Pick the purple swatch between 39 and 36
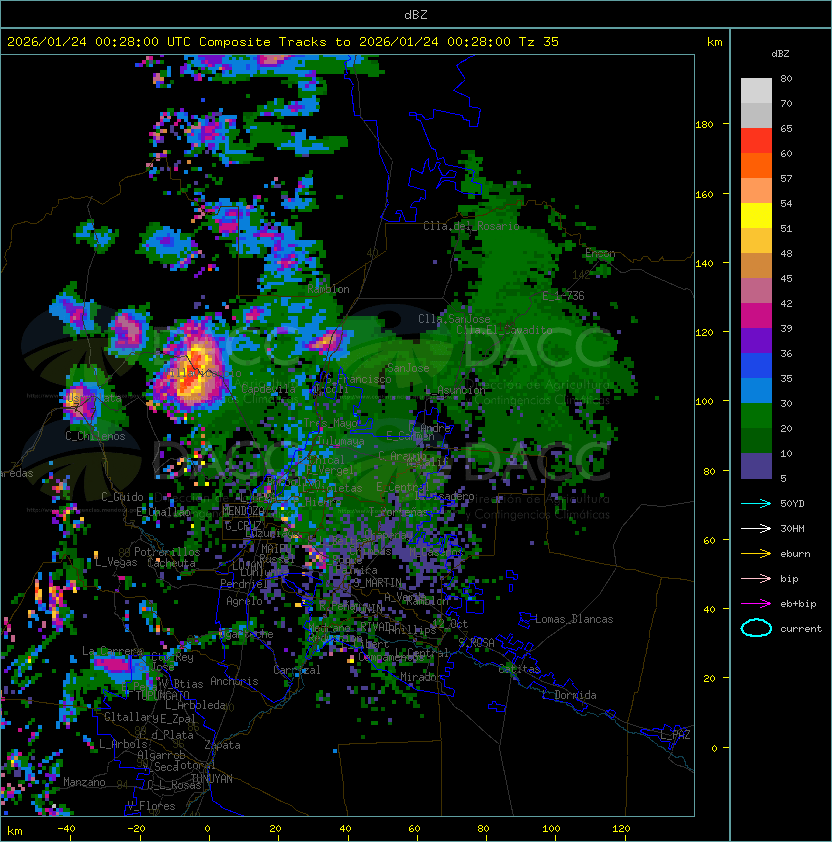 [x=756, y=340]
